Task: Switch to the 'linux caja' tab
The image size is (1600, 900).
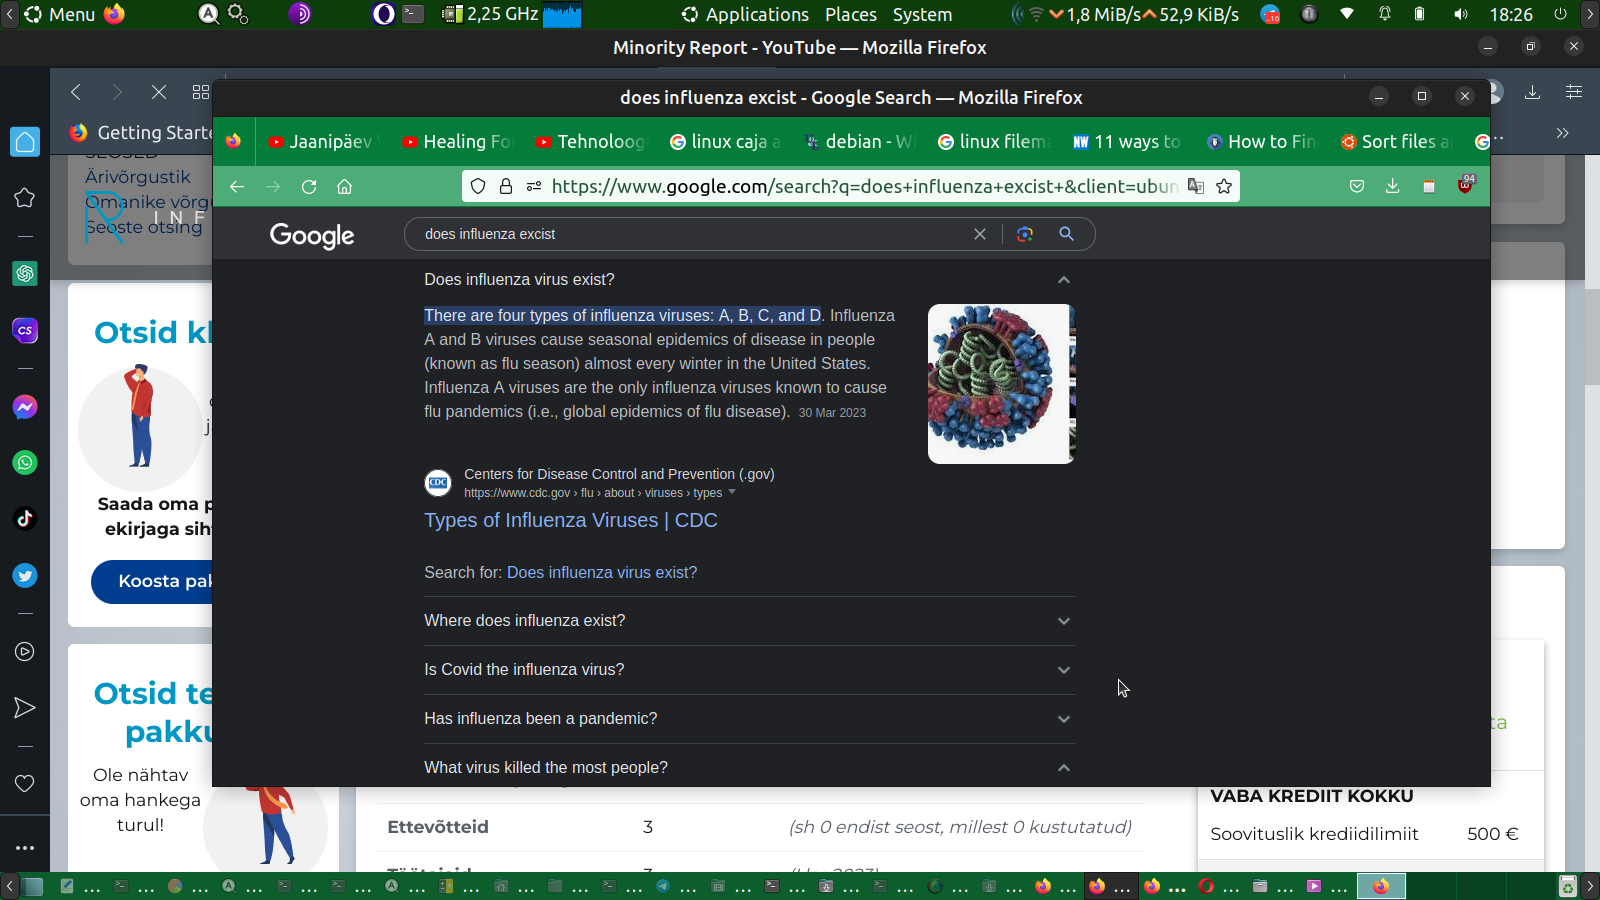Action: [725, 142]
